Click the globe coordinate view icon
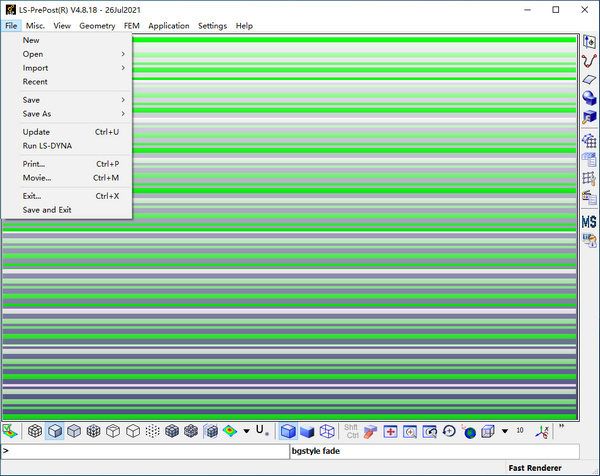600x476 pixels. (x=468, y=432)
